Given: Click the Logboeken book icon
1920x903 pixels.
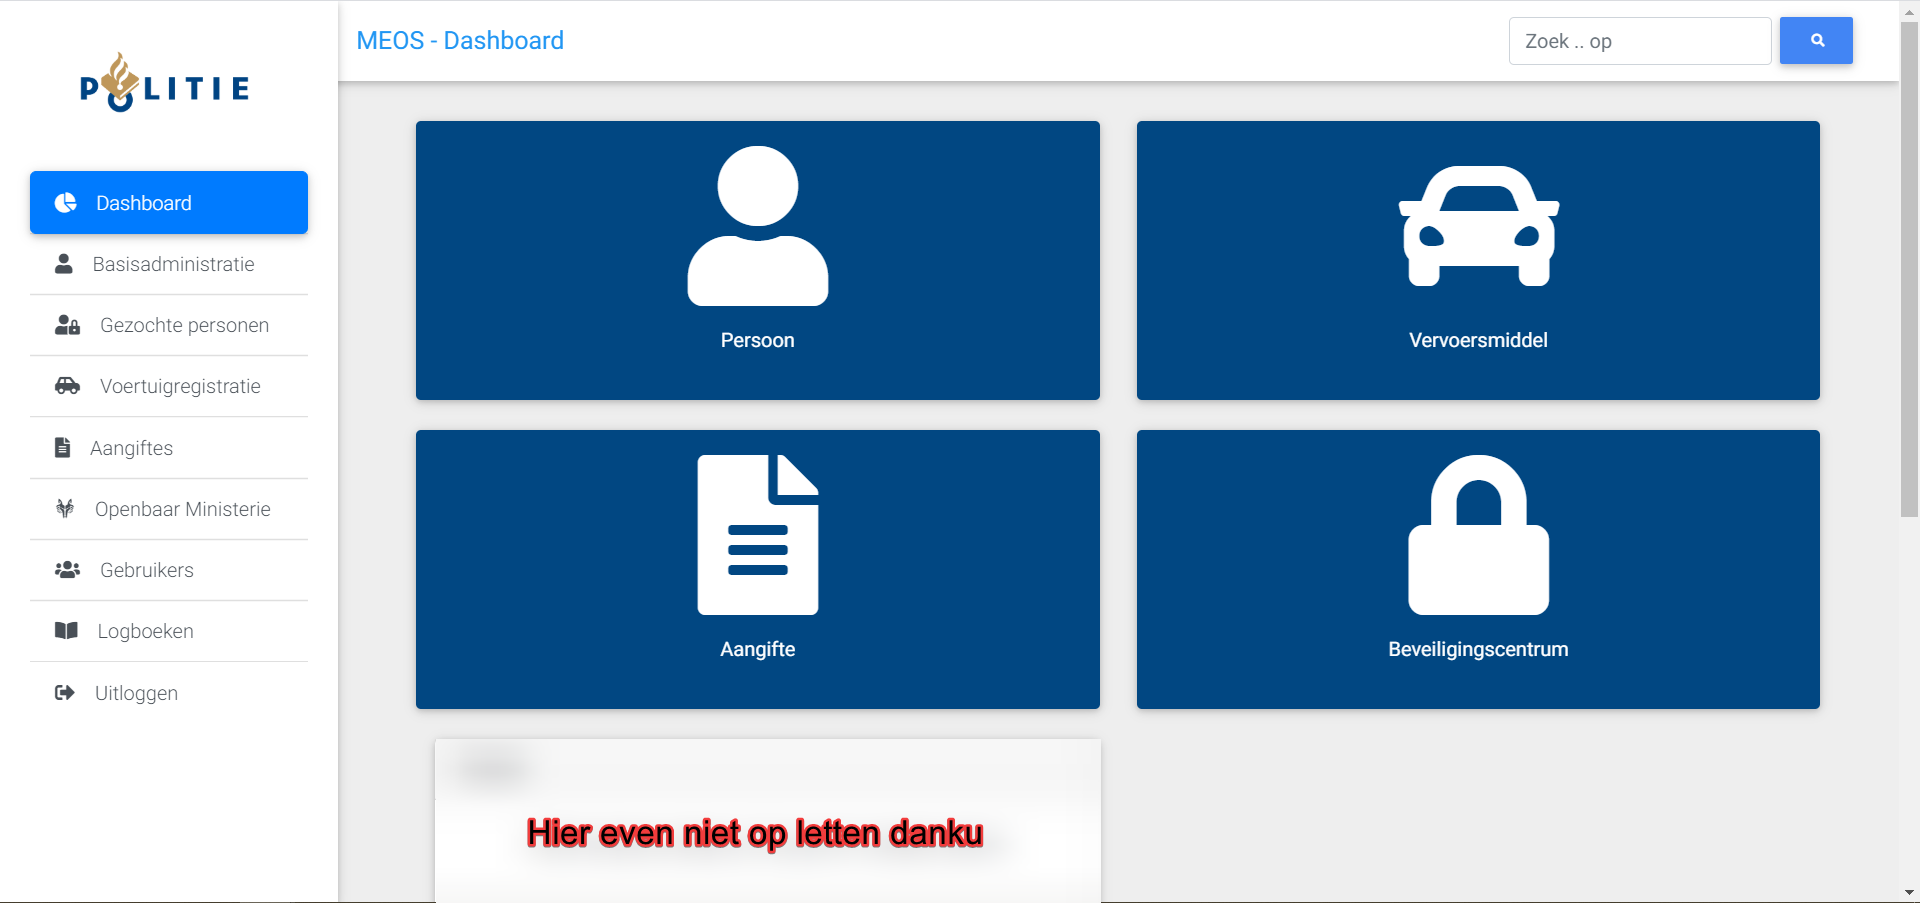Looking at the screenshot, I should point(66,631).
